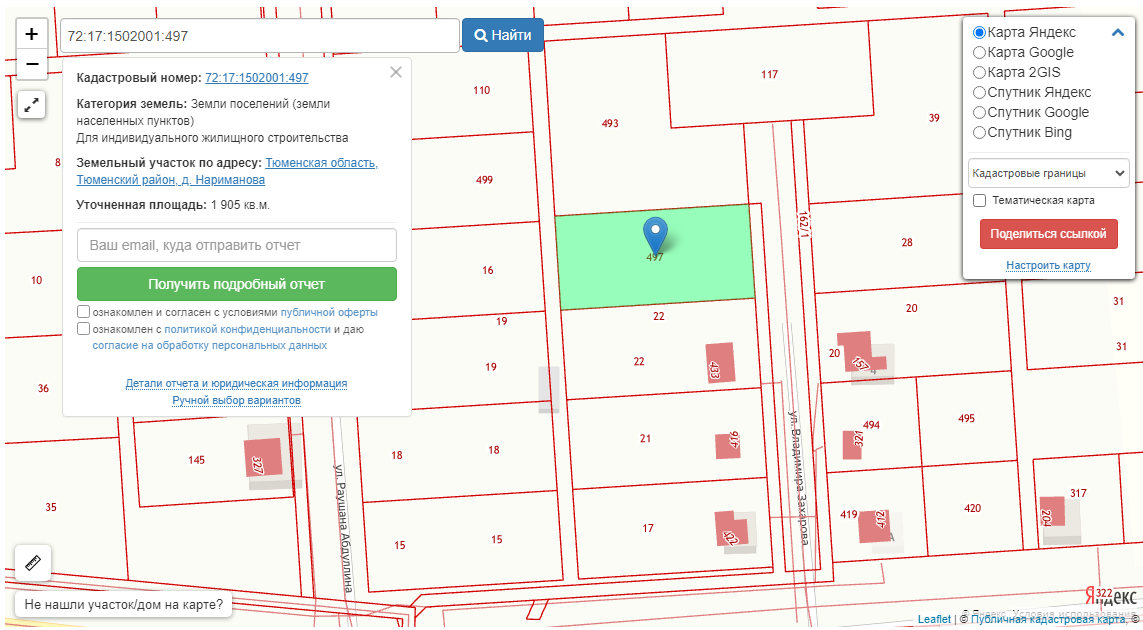The width and height of the screenshot is (1143, 630).
Task: Click parcel label 17
Action: 648,529
